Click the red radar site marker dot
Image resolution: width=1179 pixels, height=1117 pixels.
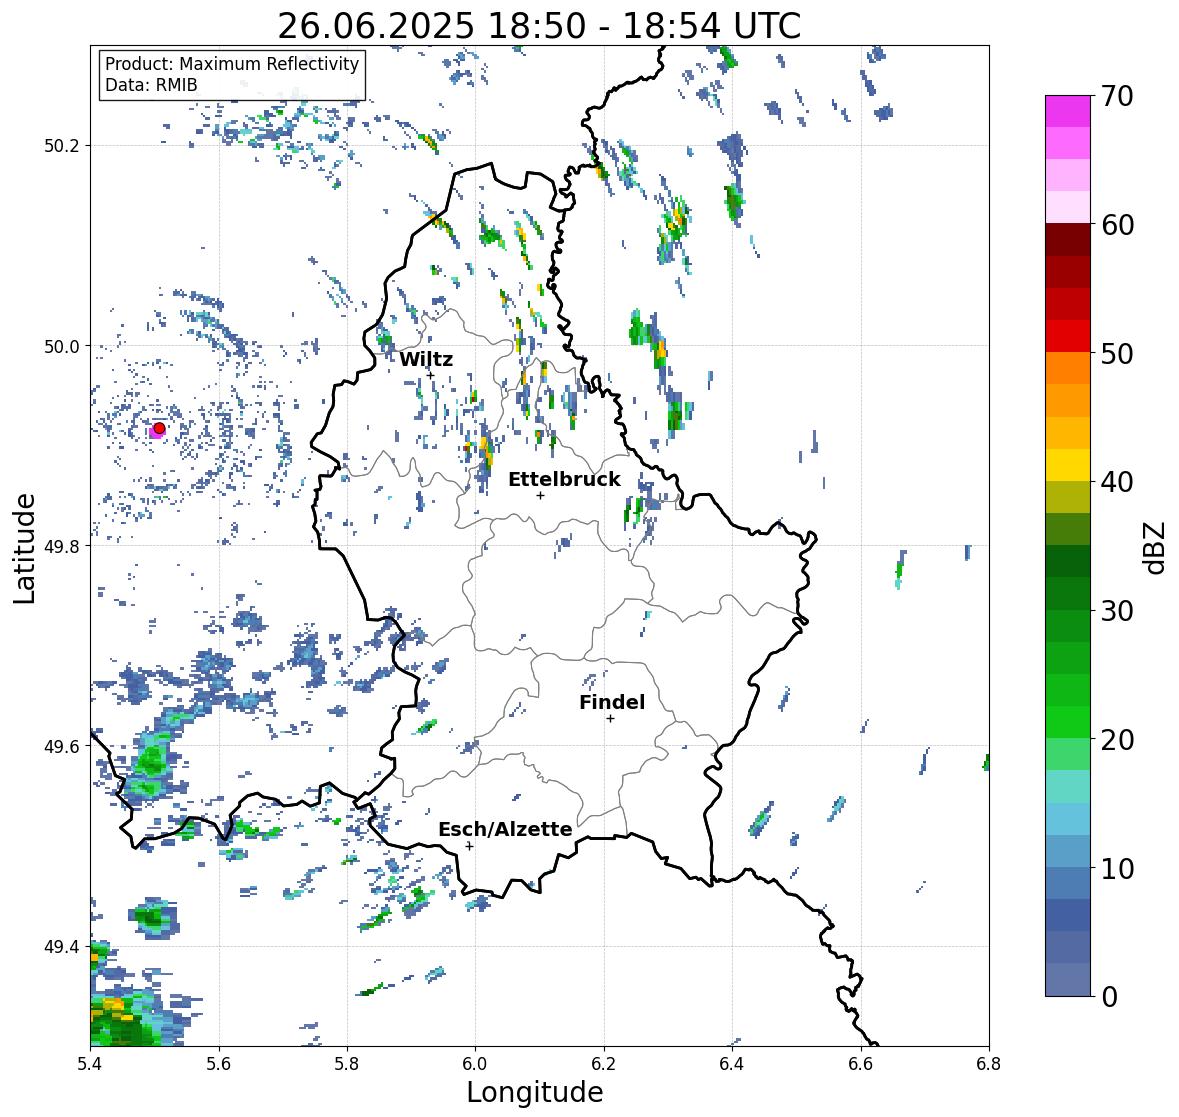tap(159, 428)
